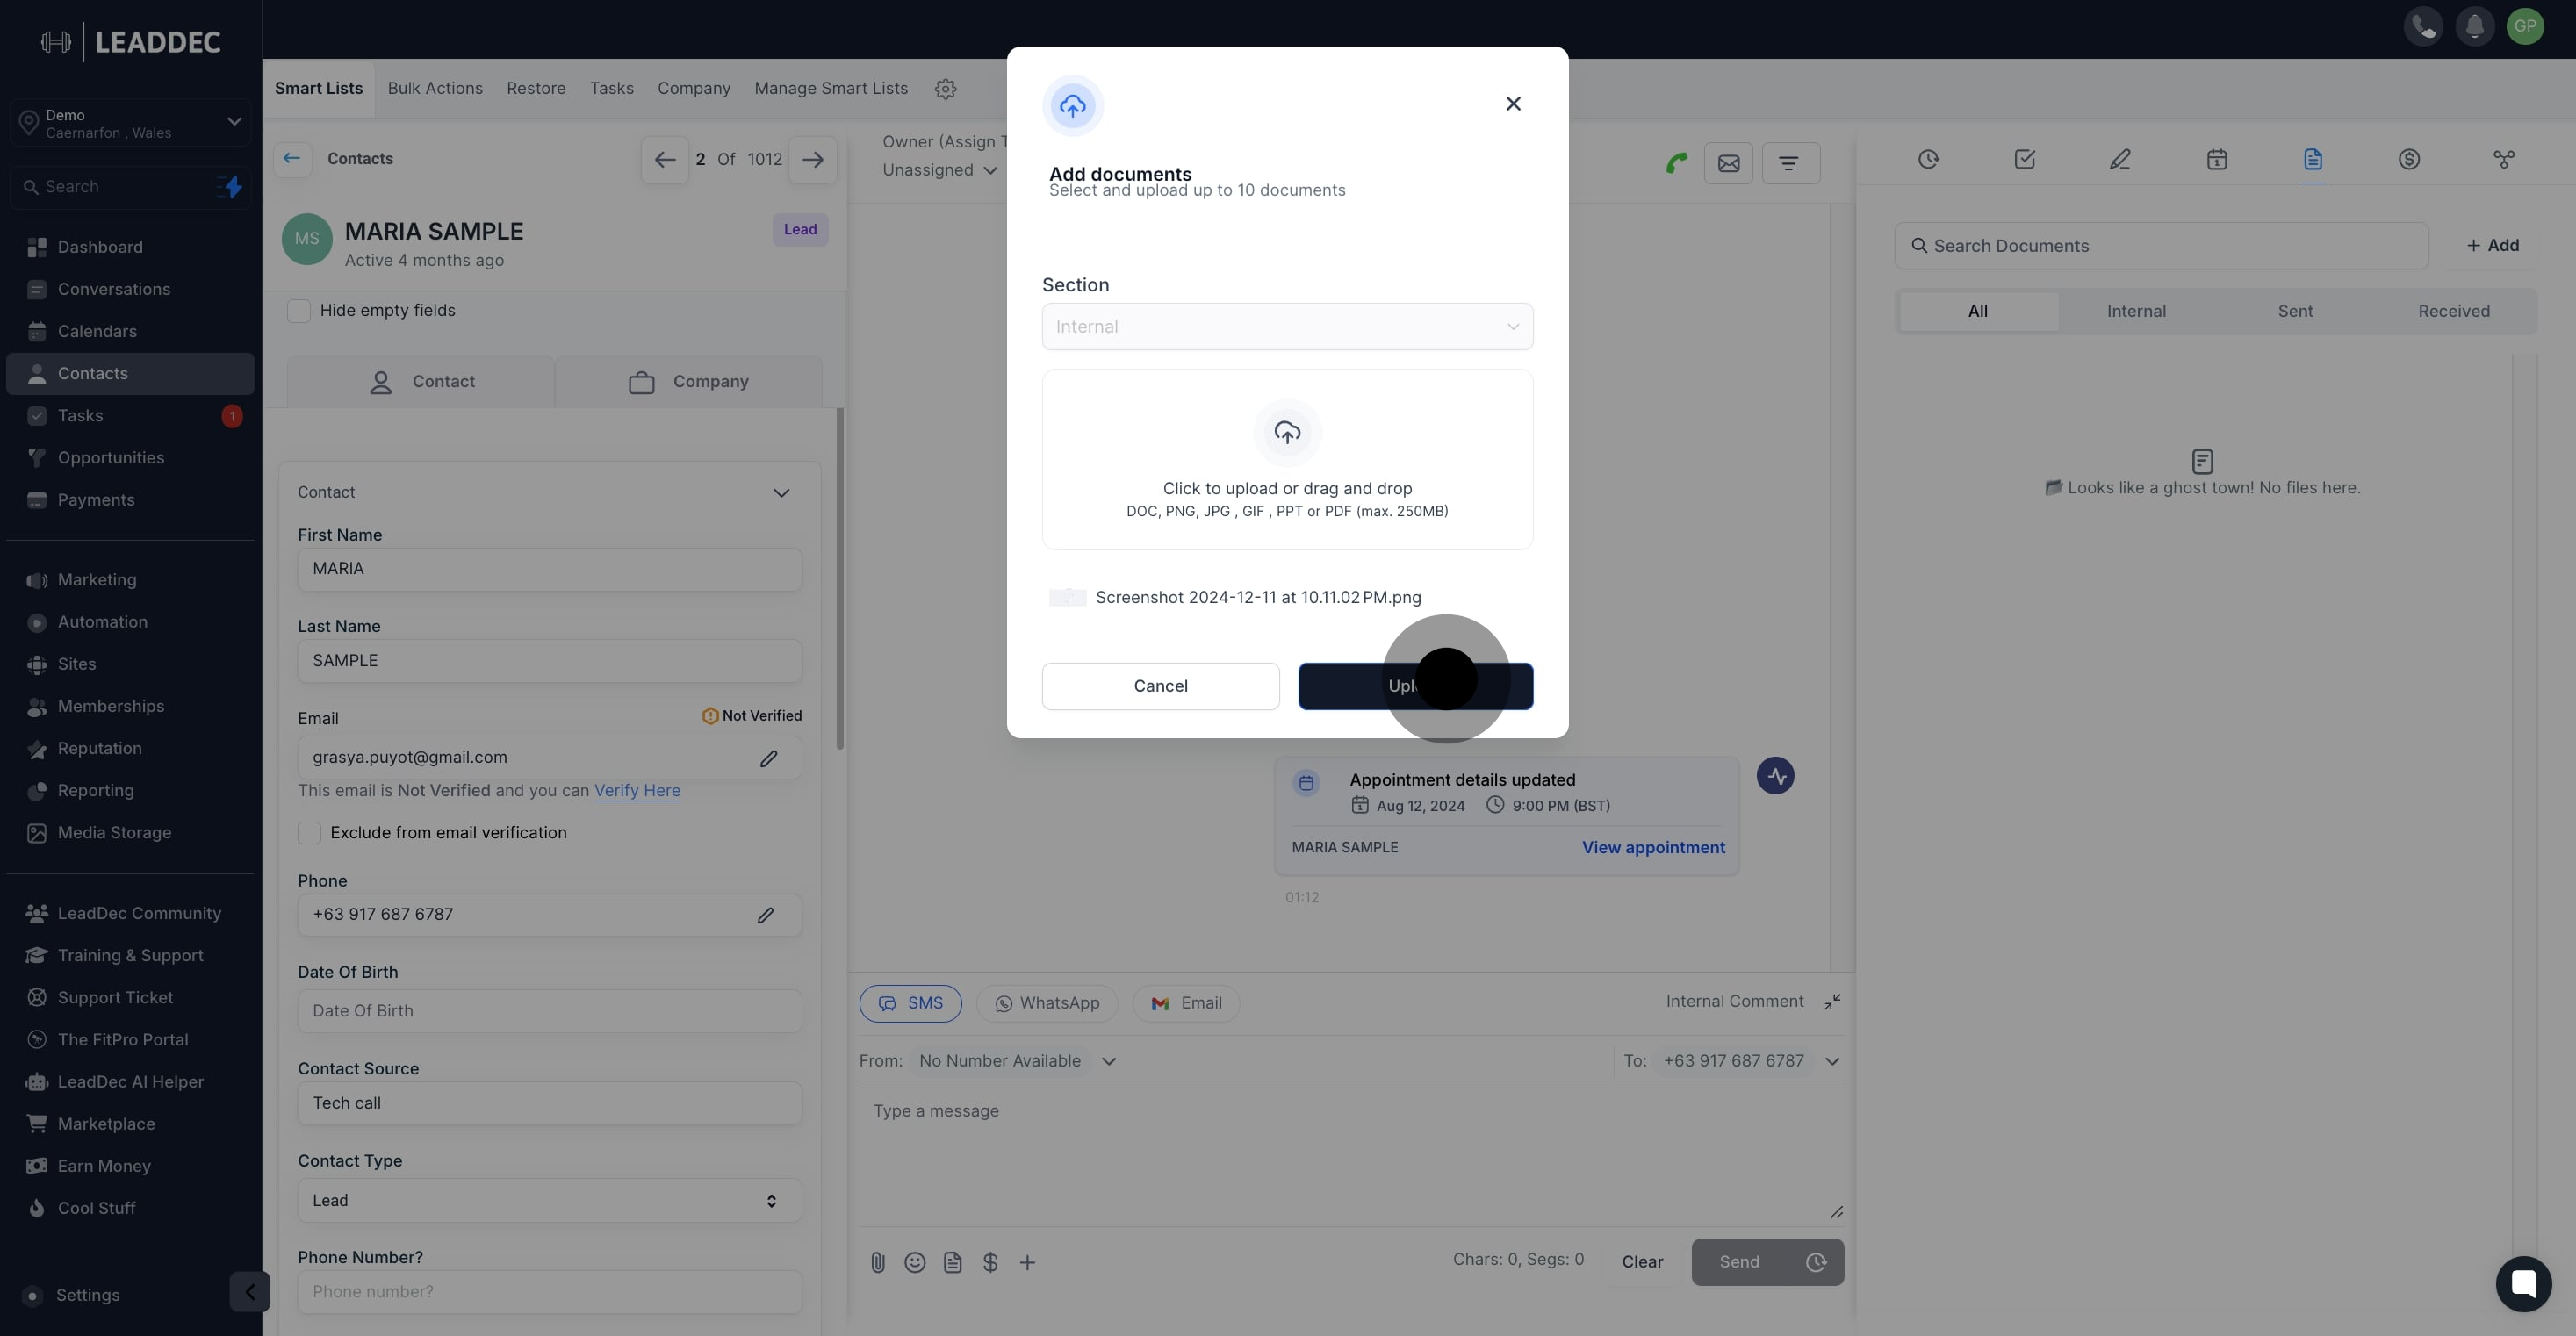Screen dimensions: 2576x1336
Task: Switch documents filter to Internal
Action: click(x=2136, y=311)
